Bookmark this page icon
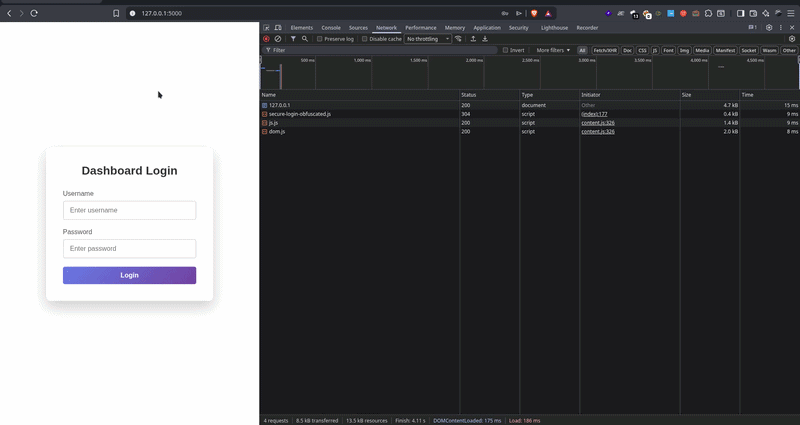This screenshot has height=425, width=800. (x=116, y=13)
